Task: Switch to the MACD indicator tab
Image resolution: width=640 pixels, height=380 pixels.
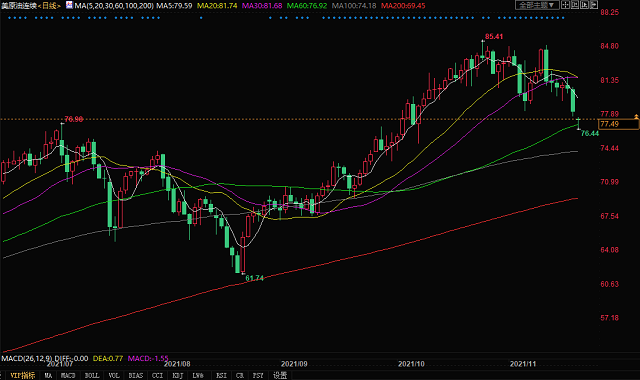Action: [68, 376]
